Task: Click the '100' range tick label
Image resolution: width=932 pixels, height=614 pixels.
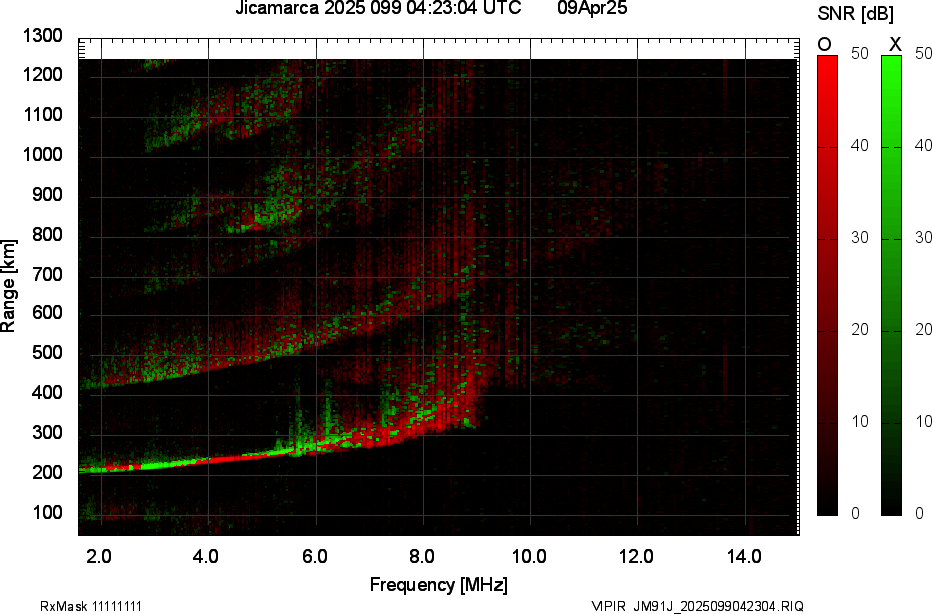Action: tap(46, 512)
